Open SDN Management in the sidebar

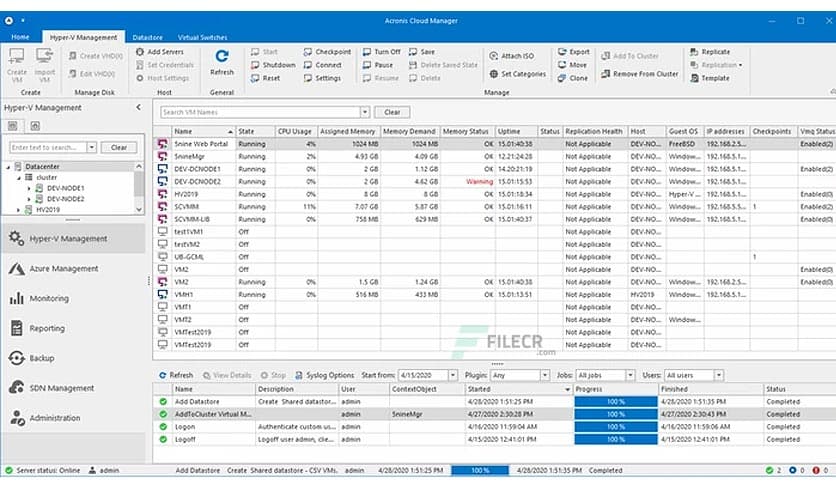click(x=73, y=388)
